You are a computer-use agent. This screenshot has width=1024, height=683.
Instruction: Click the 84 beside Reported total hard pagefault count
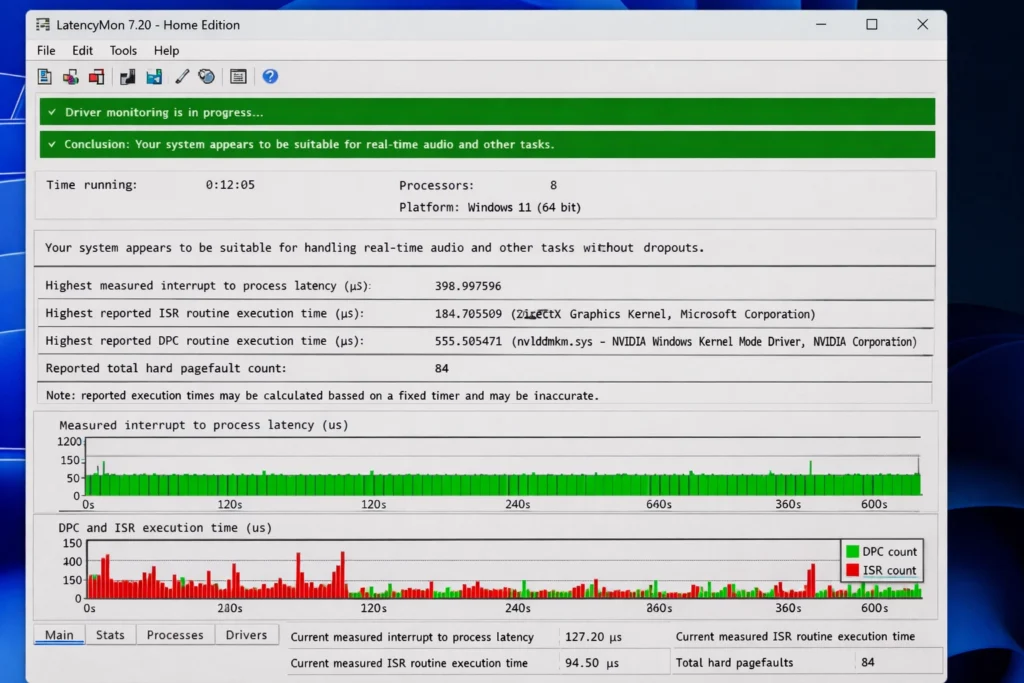pos(441,369)
